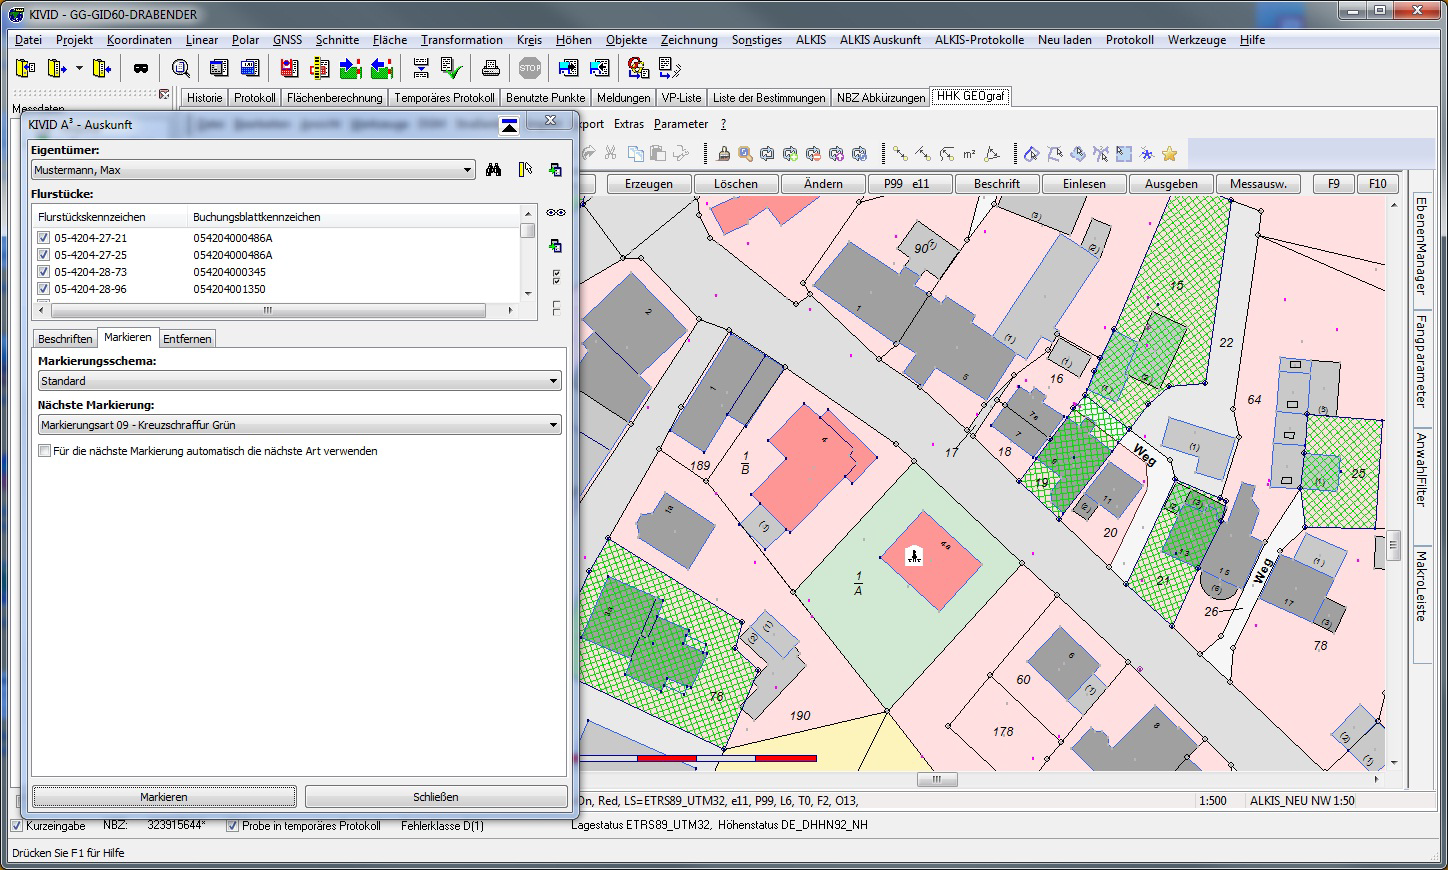The height and width of the screenshot is (870, 1448).
Task: Expand the Markierungsschema Standard dropdown
Action: pyautogui.click(x=554, y=381)
